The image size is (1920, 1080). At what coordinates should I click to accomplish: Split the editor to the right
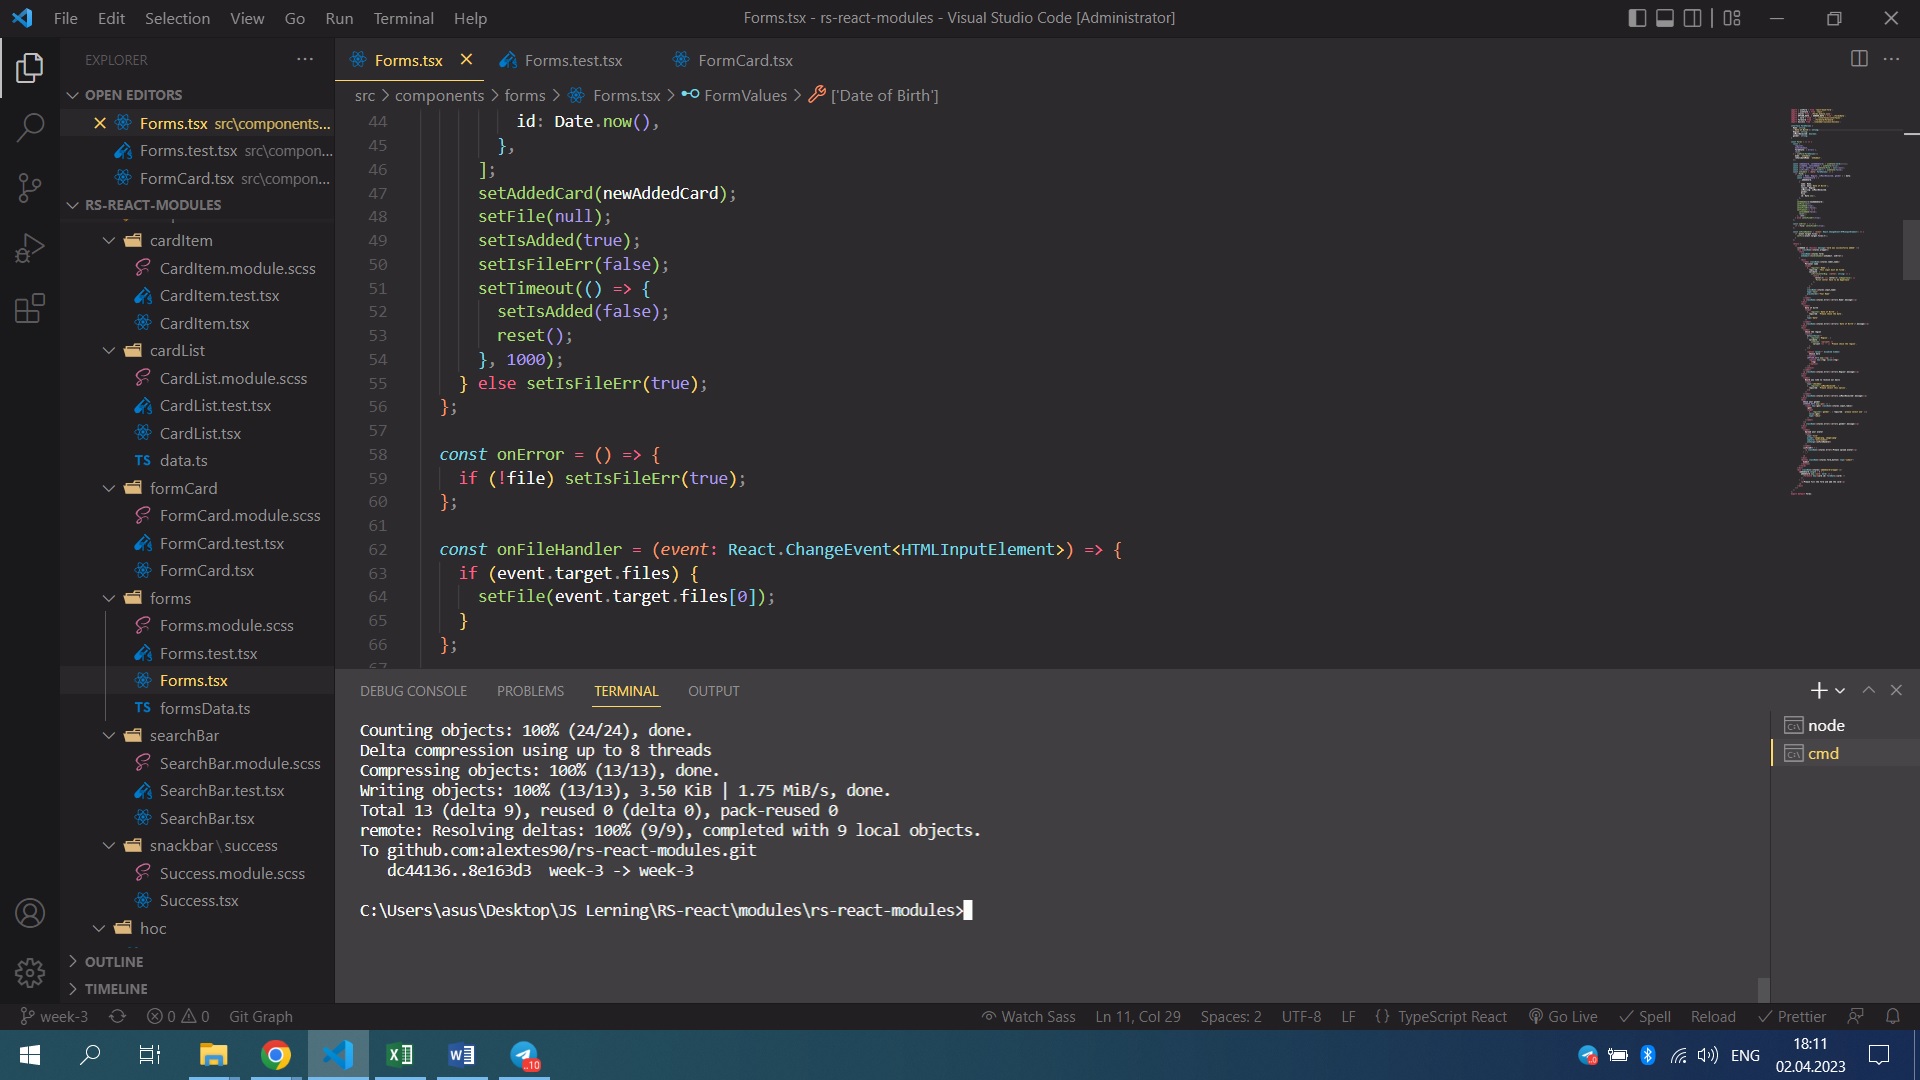pos(1859,59)
